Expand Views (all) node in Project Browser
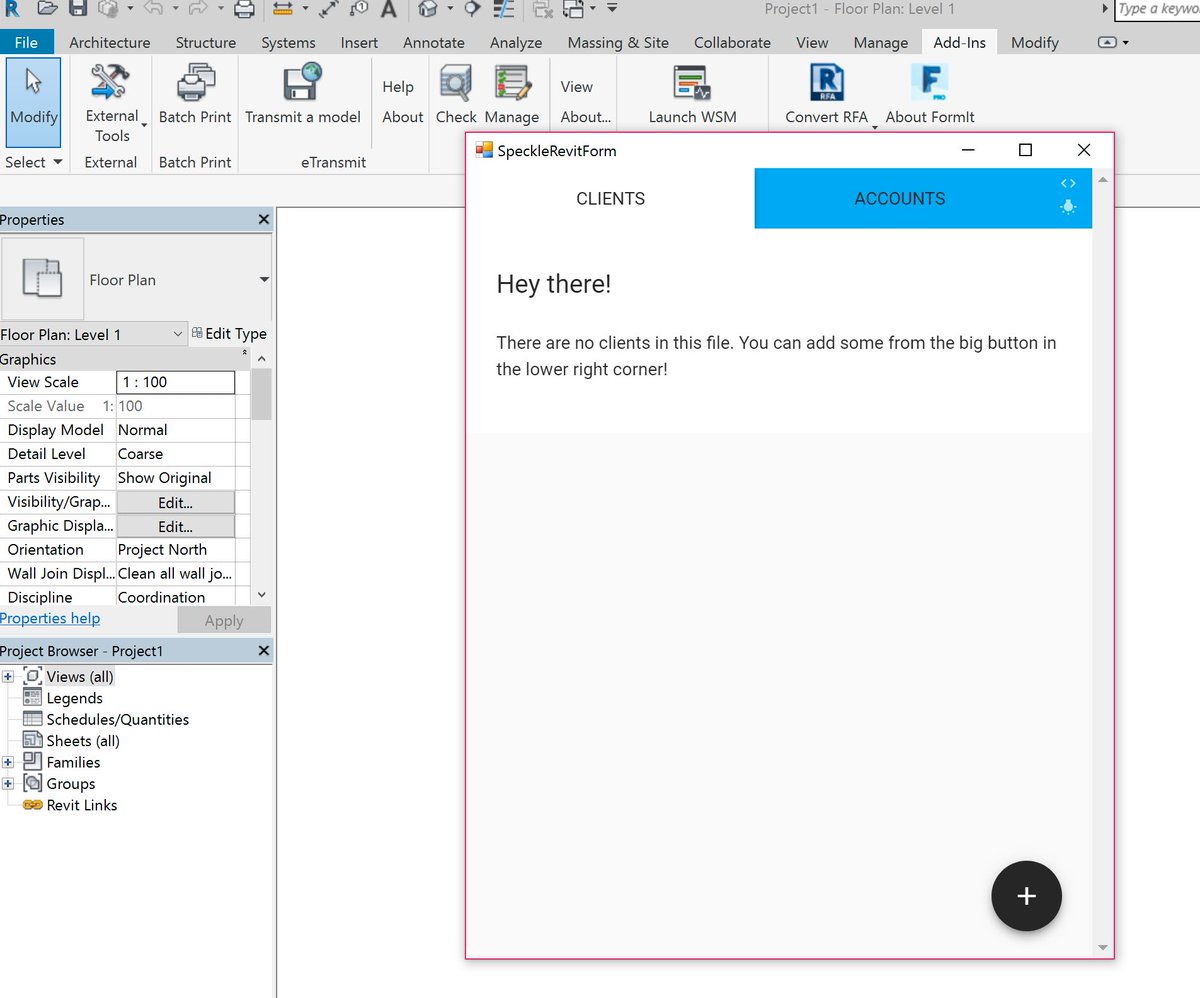The height and width of the screenshot is (998, 1200). (x=8, y=677)
